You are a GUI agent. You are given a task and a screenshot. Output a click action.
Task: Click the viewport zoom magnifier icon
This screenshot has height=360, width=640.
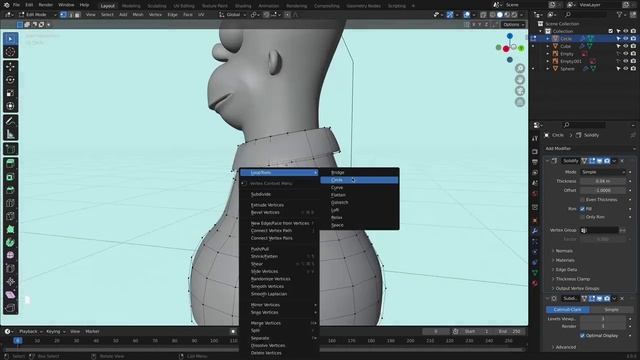pyautogui.click(x=520, y=68)
